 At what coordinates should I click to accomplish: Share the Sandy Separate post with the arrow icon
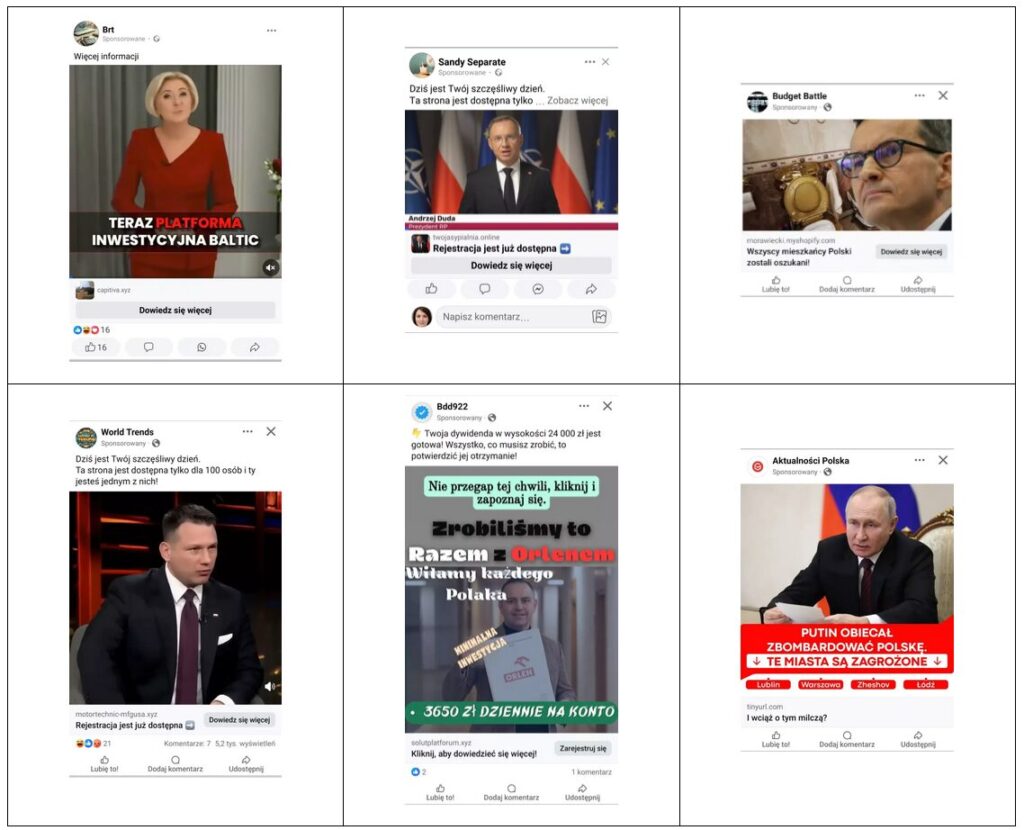591,289
